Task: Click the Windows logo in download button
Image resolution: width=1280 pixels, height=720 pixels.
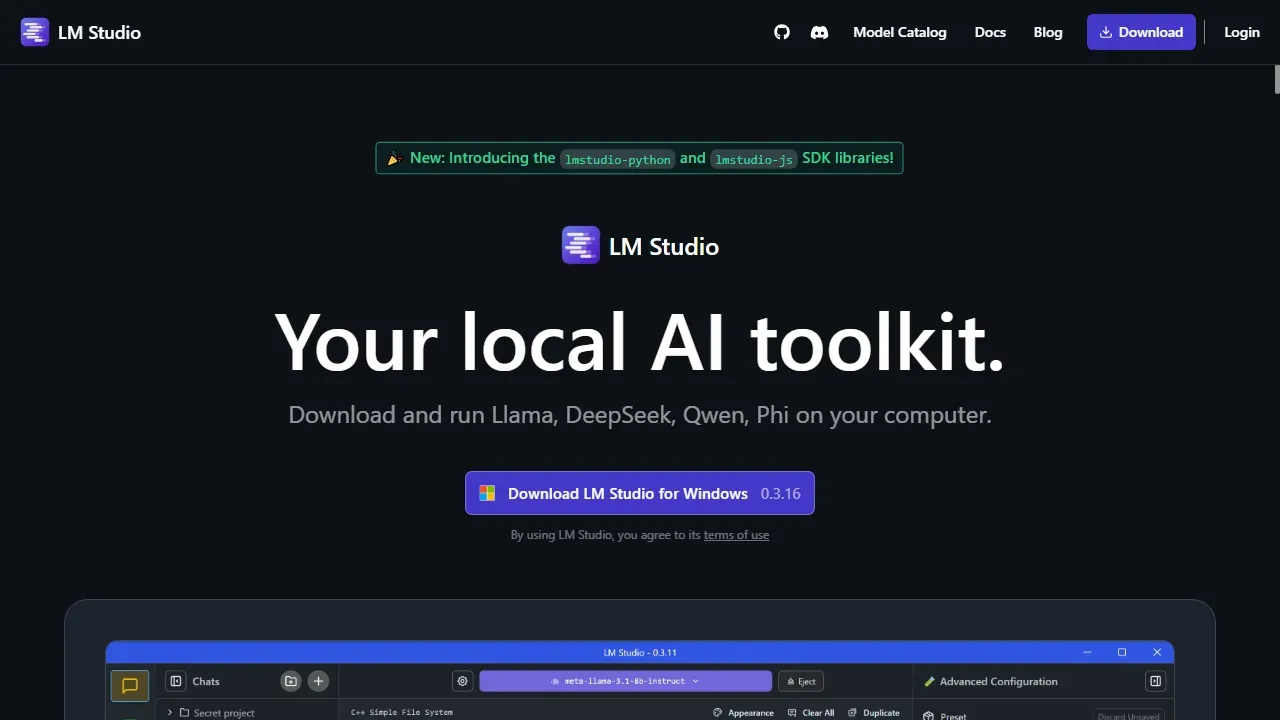Action: coord(487,493)
